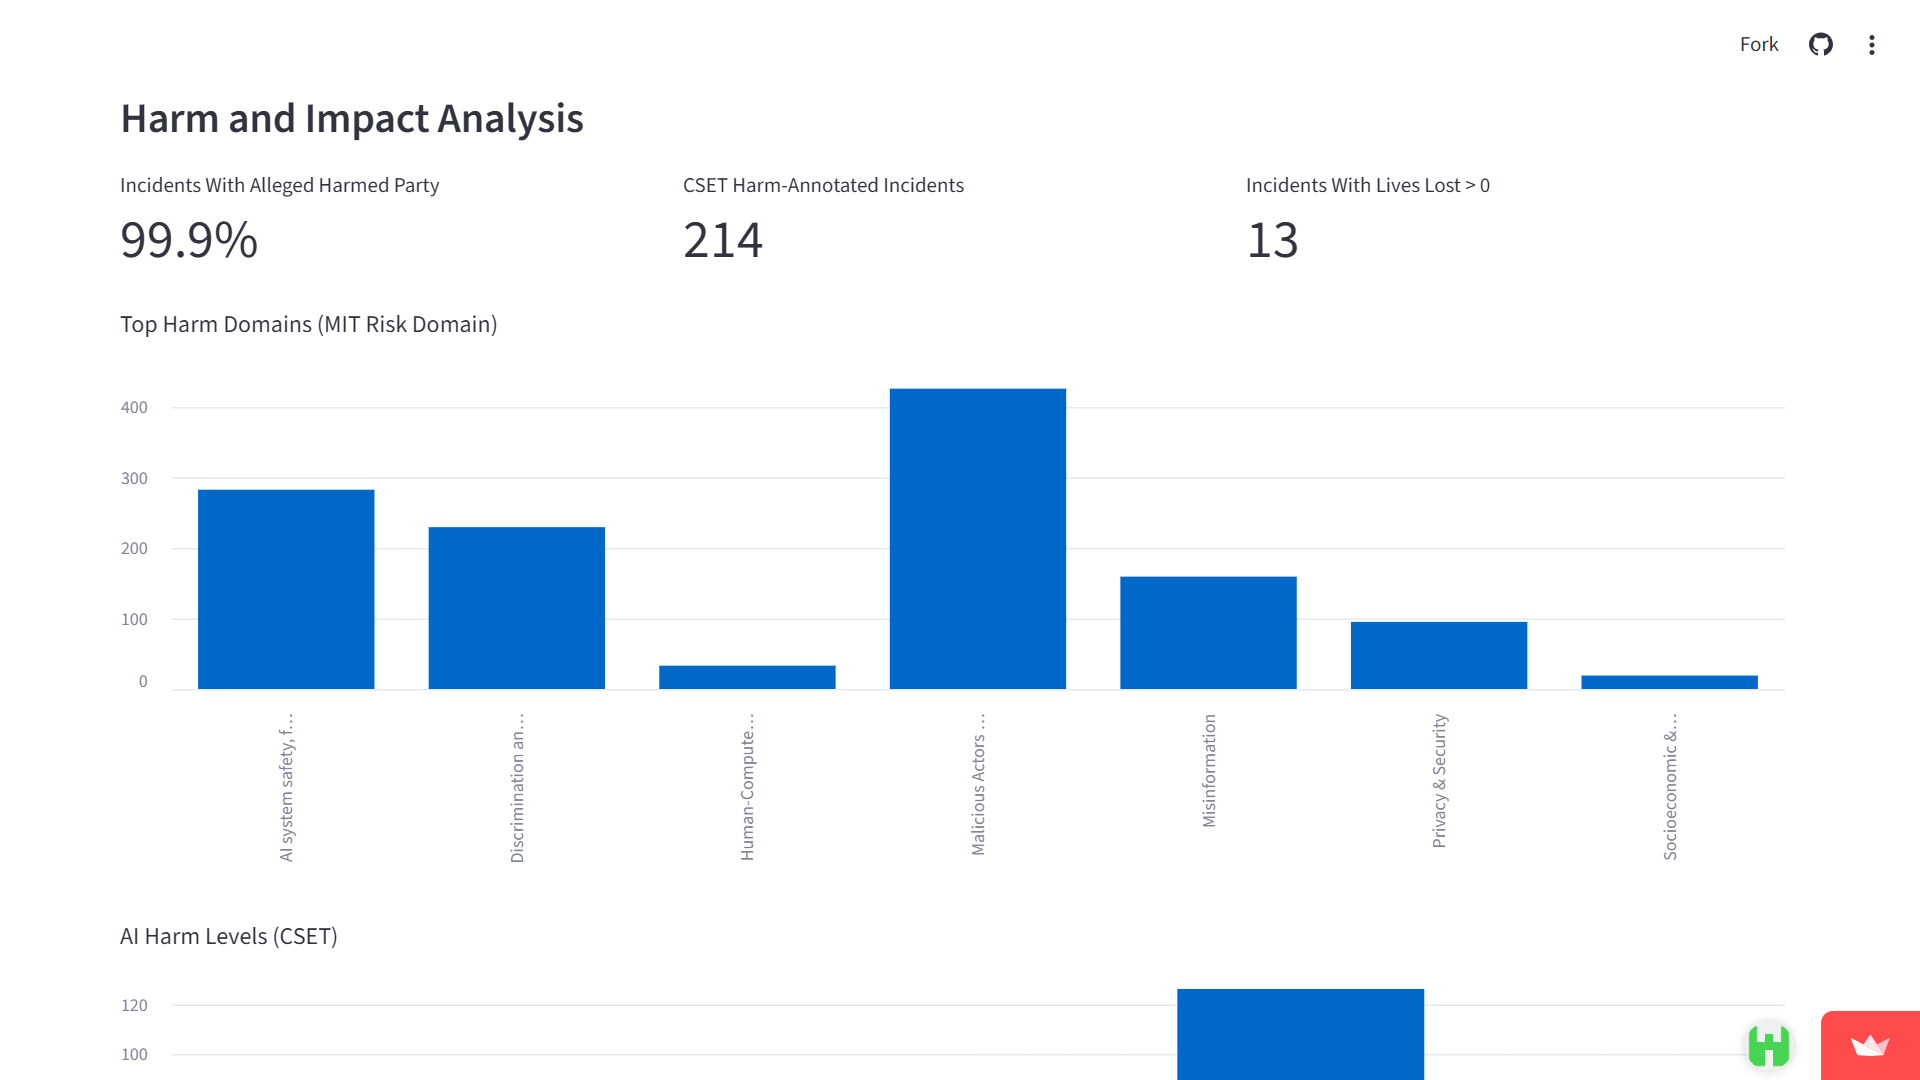Screen dimensions: 1920x1080
Task: Click the Discrimination bar in chart
Action: tap(516, 608)
